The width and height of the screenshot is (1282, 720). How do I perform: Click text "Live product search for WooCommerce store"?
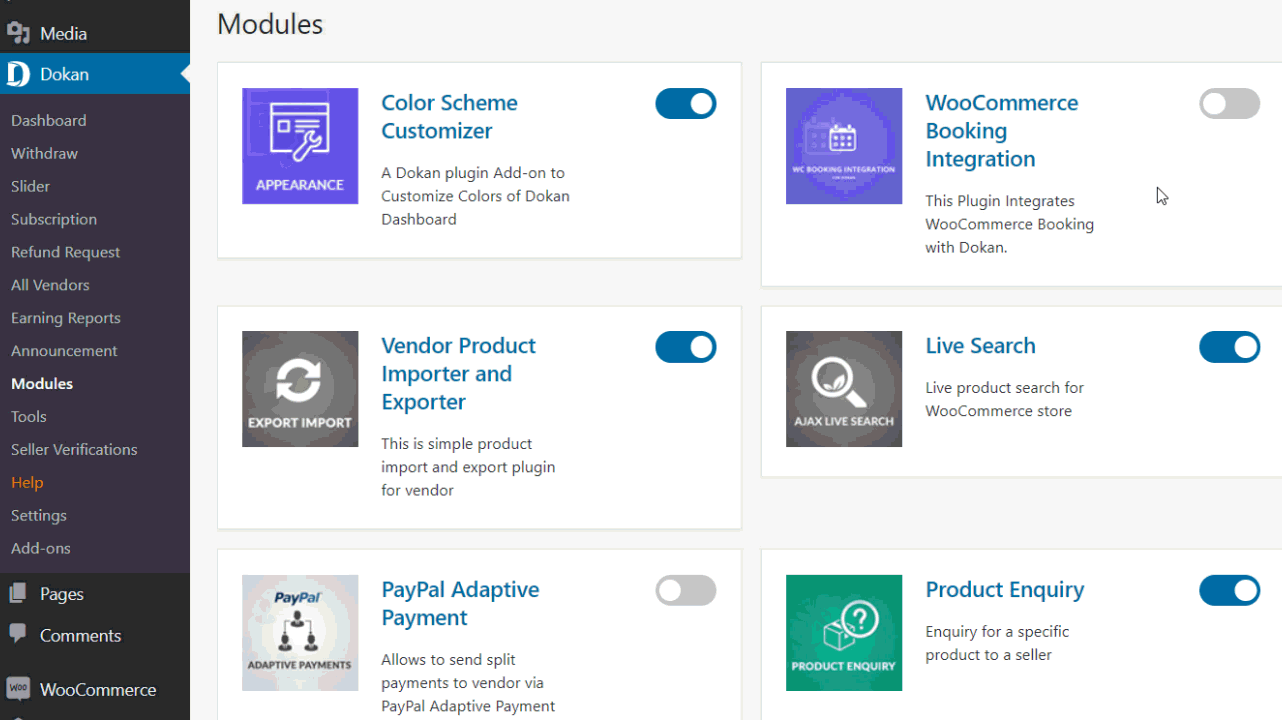(1004, 399)
